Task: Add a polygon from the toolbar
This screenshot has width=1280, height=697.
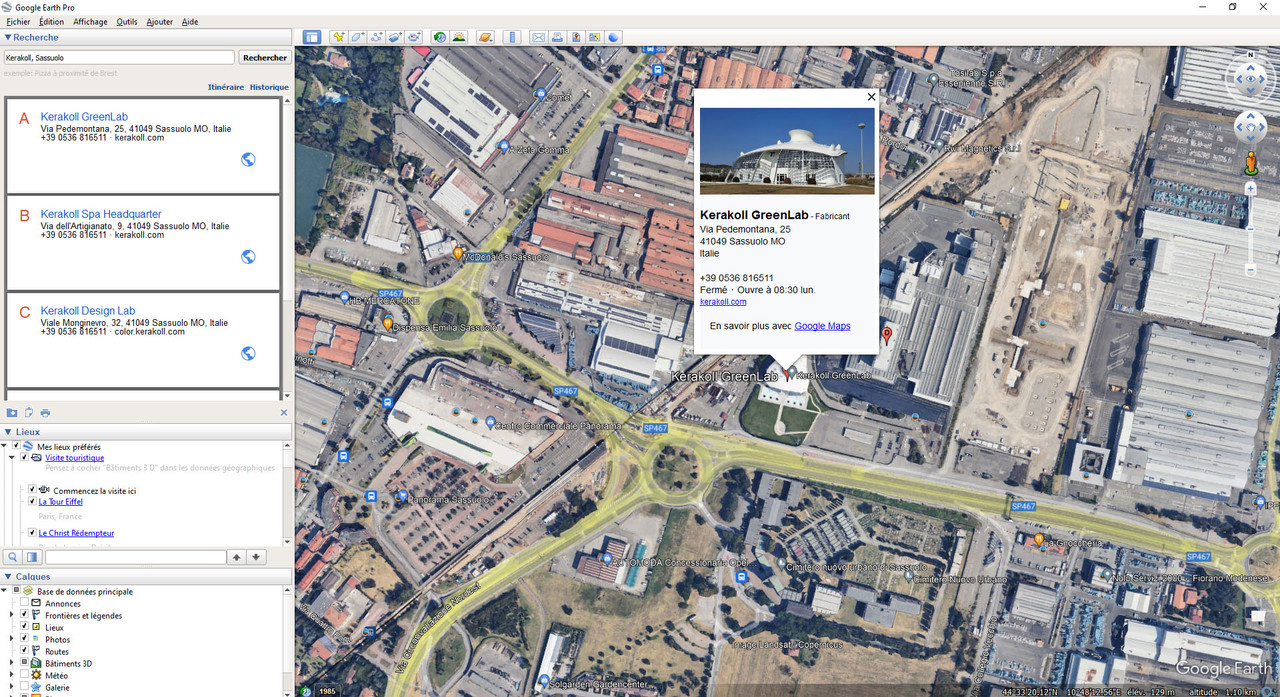Action: pos(357,37)
